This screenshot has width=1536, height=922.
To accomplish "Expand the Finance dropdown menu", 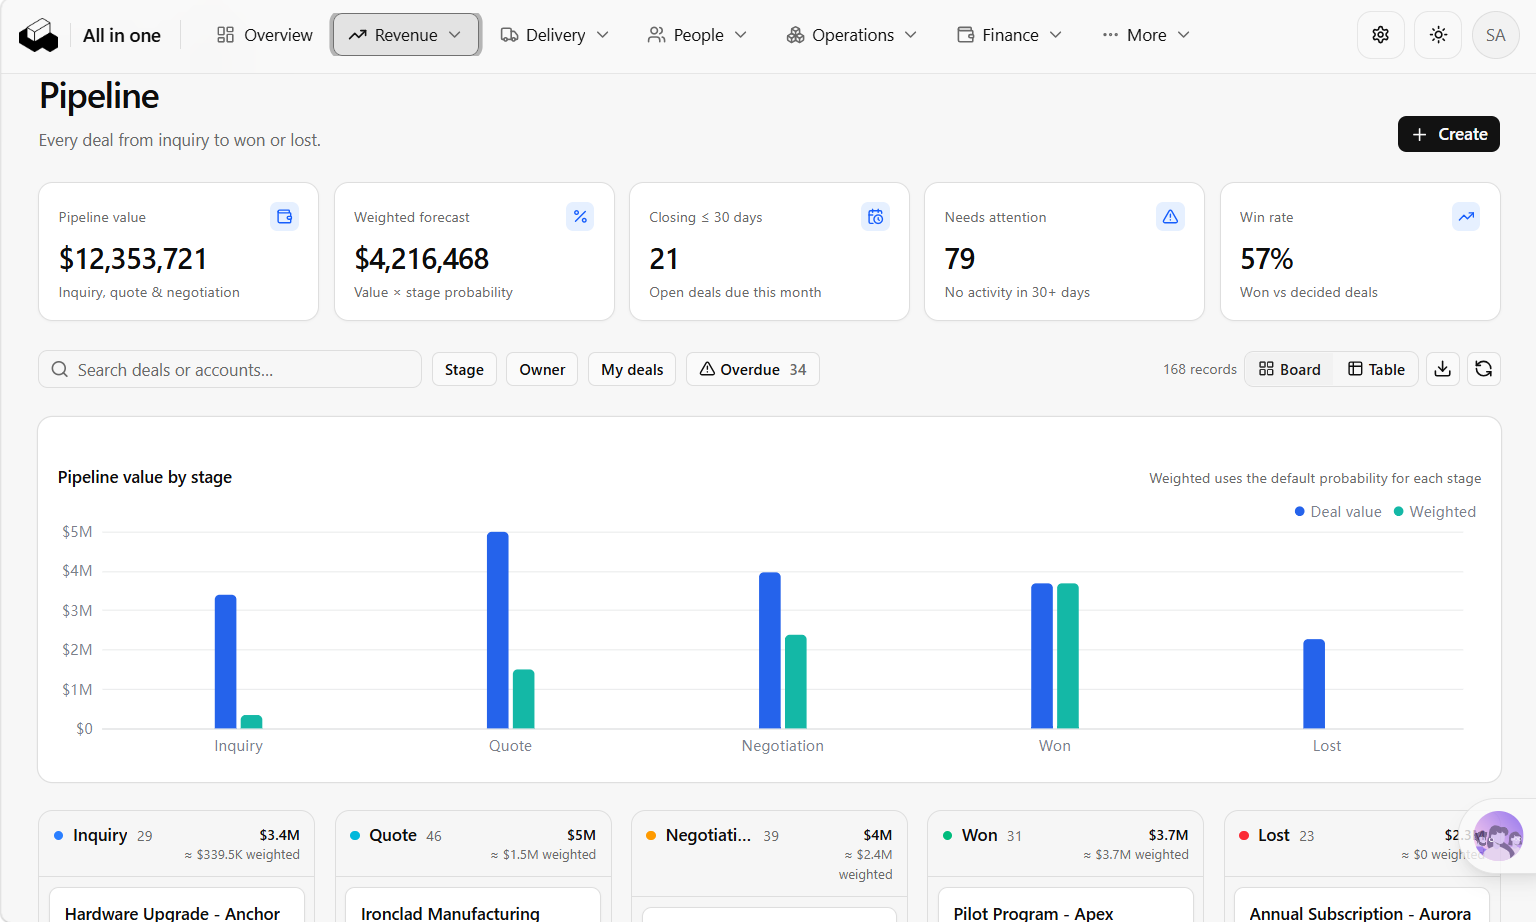I will tap(1010, 35).
